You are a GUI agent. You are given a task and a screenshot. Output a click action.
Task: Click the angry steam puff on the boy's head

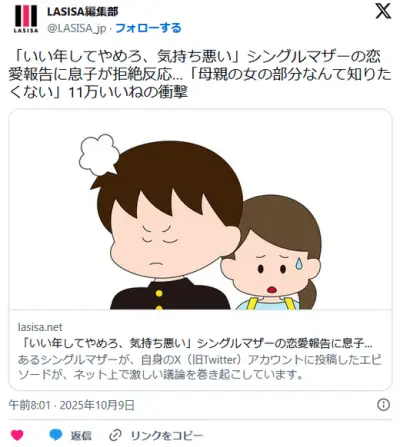click(99, 154)
